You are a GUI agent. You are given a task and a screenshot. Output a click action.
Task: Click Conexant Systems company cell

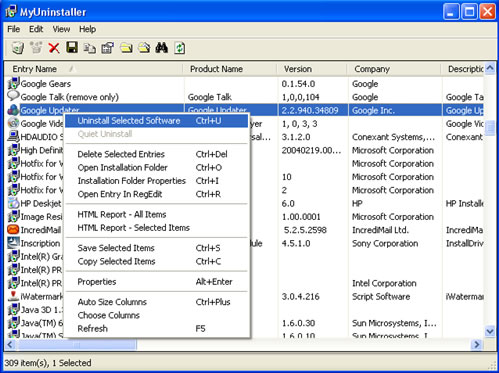coord(393,137)
